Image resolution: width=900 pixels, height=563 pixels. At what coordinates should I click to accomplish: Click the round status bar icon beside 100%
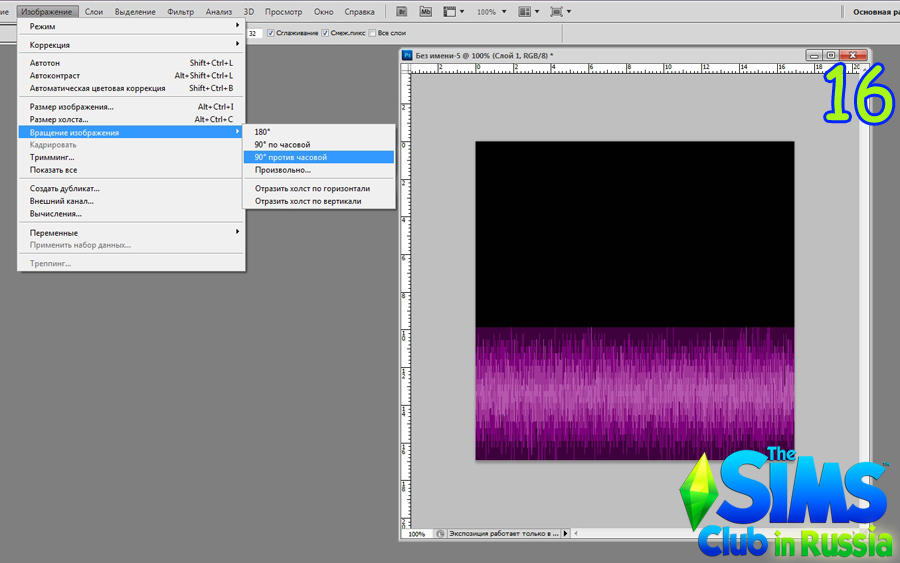tap(440, 534)
